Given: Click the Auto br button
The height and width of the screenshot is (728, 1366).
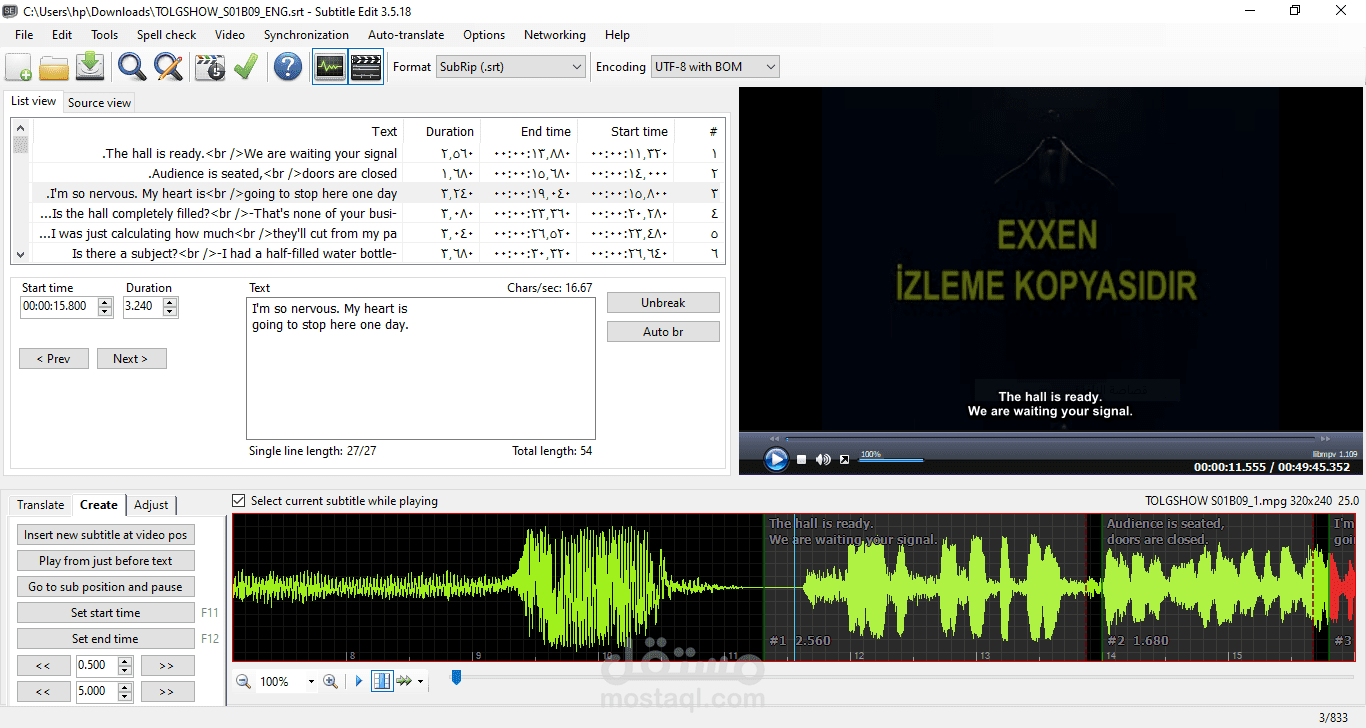Looking at the screenshot, I should [663, 331].
